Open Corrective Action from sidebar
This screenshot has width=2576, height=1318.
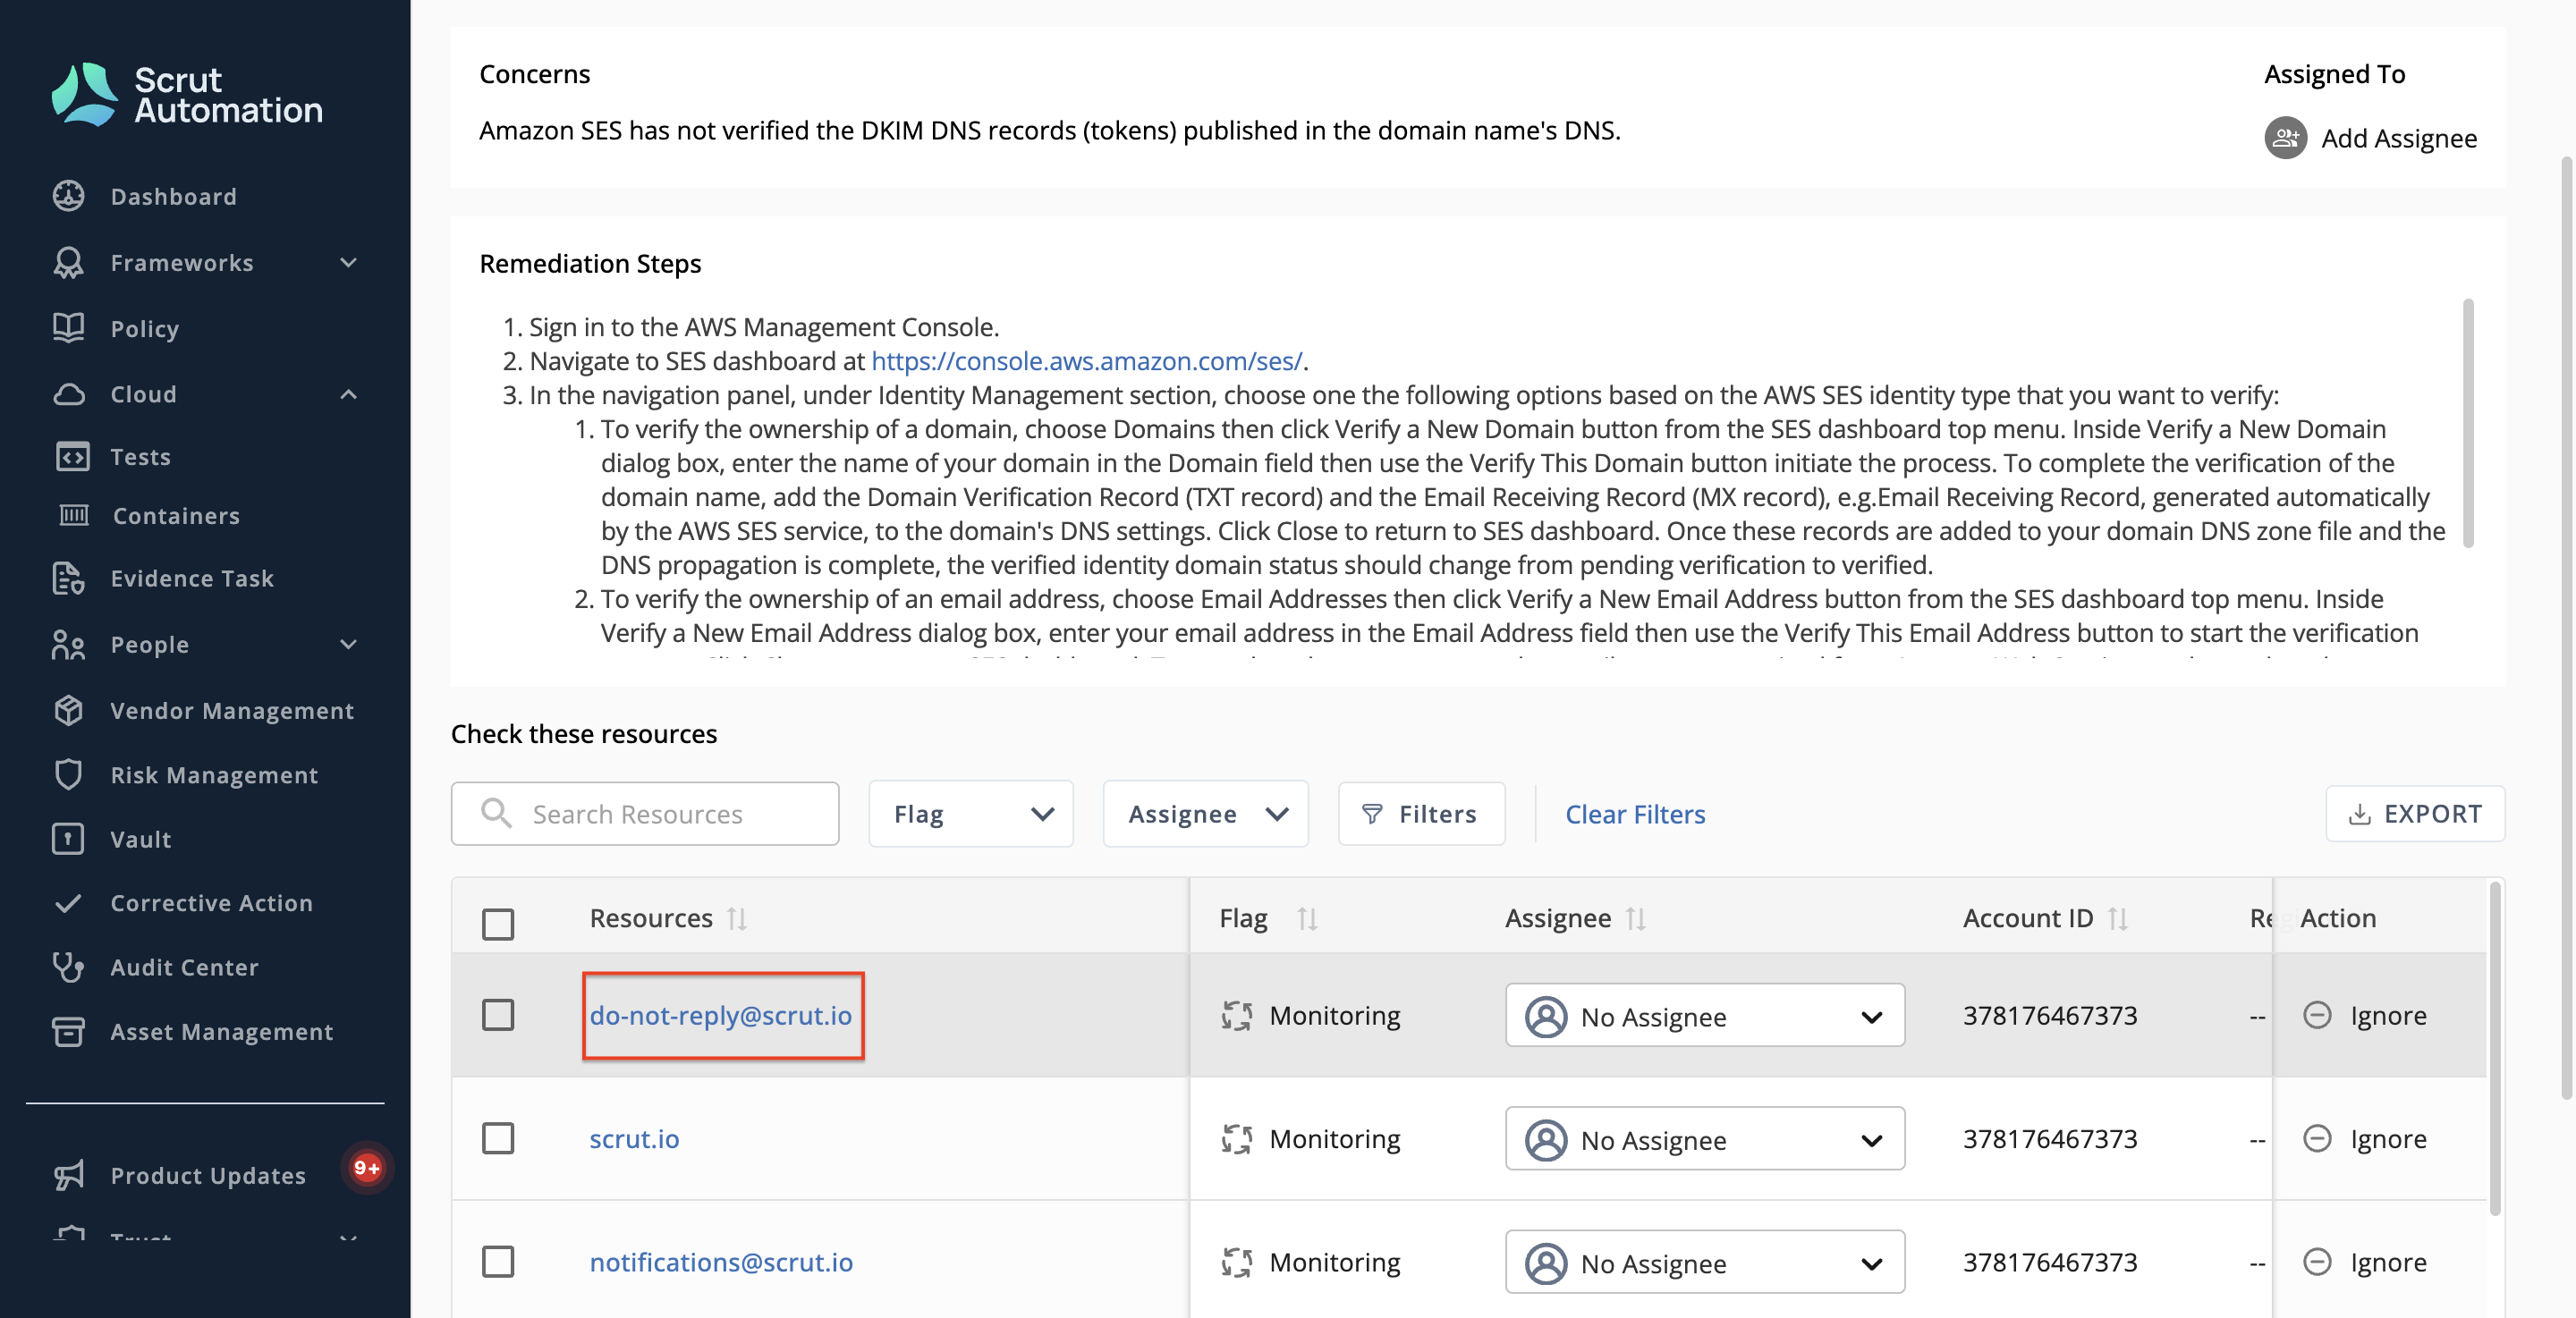(x=212, y=903)
